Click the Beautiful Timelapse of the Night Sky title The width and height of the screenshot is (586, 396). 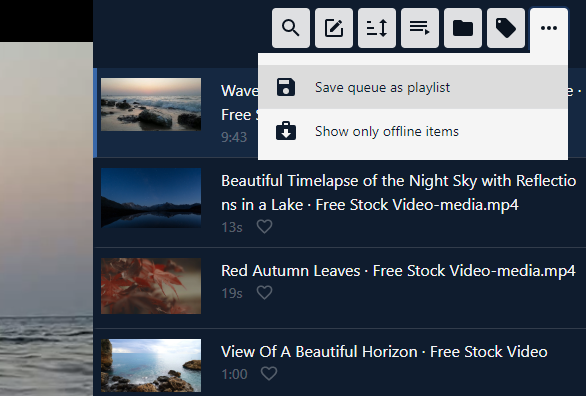coord(398,193)
